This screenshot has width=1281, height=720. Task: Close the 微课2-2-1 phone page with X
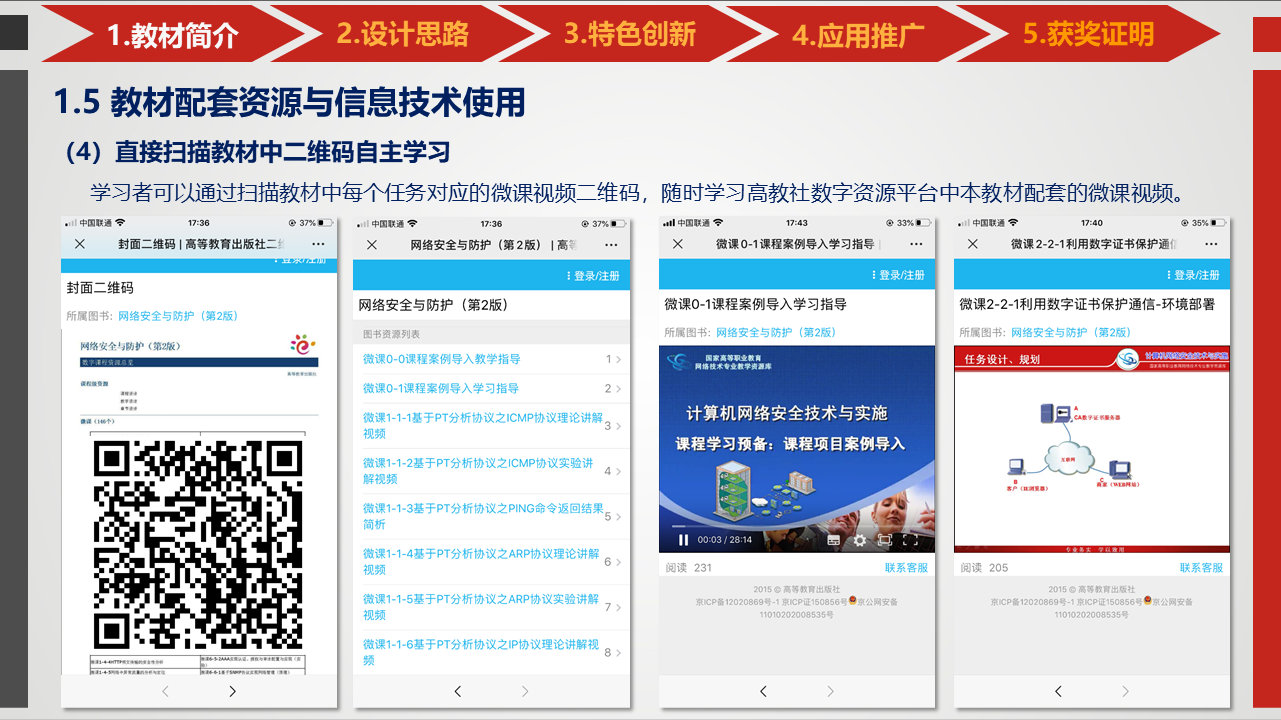[x=972, y=244]
